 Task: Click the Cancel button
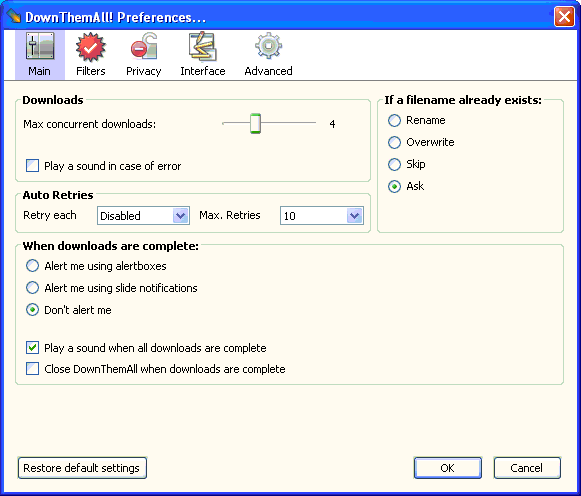[x=527, y=468]
